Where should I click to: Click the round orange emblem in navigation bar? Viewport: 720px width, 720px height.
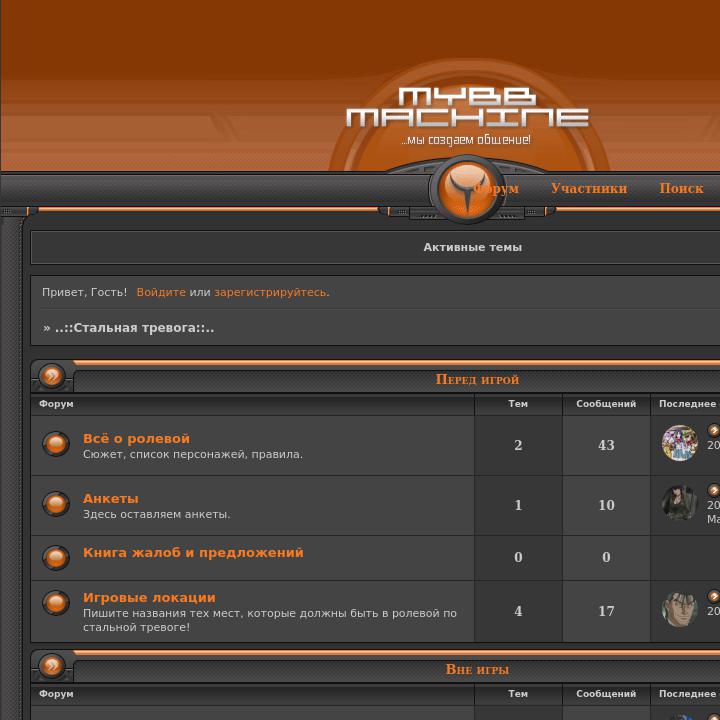(x=467, y=189)
